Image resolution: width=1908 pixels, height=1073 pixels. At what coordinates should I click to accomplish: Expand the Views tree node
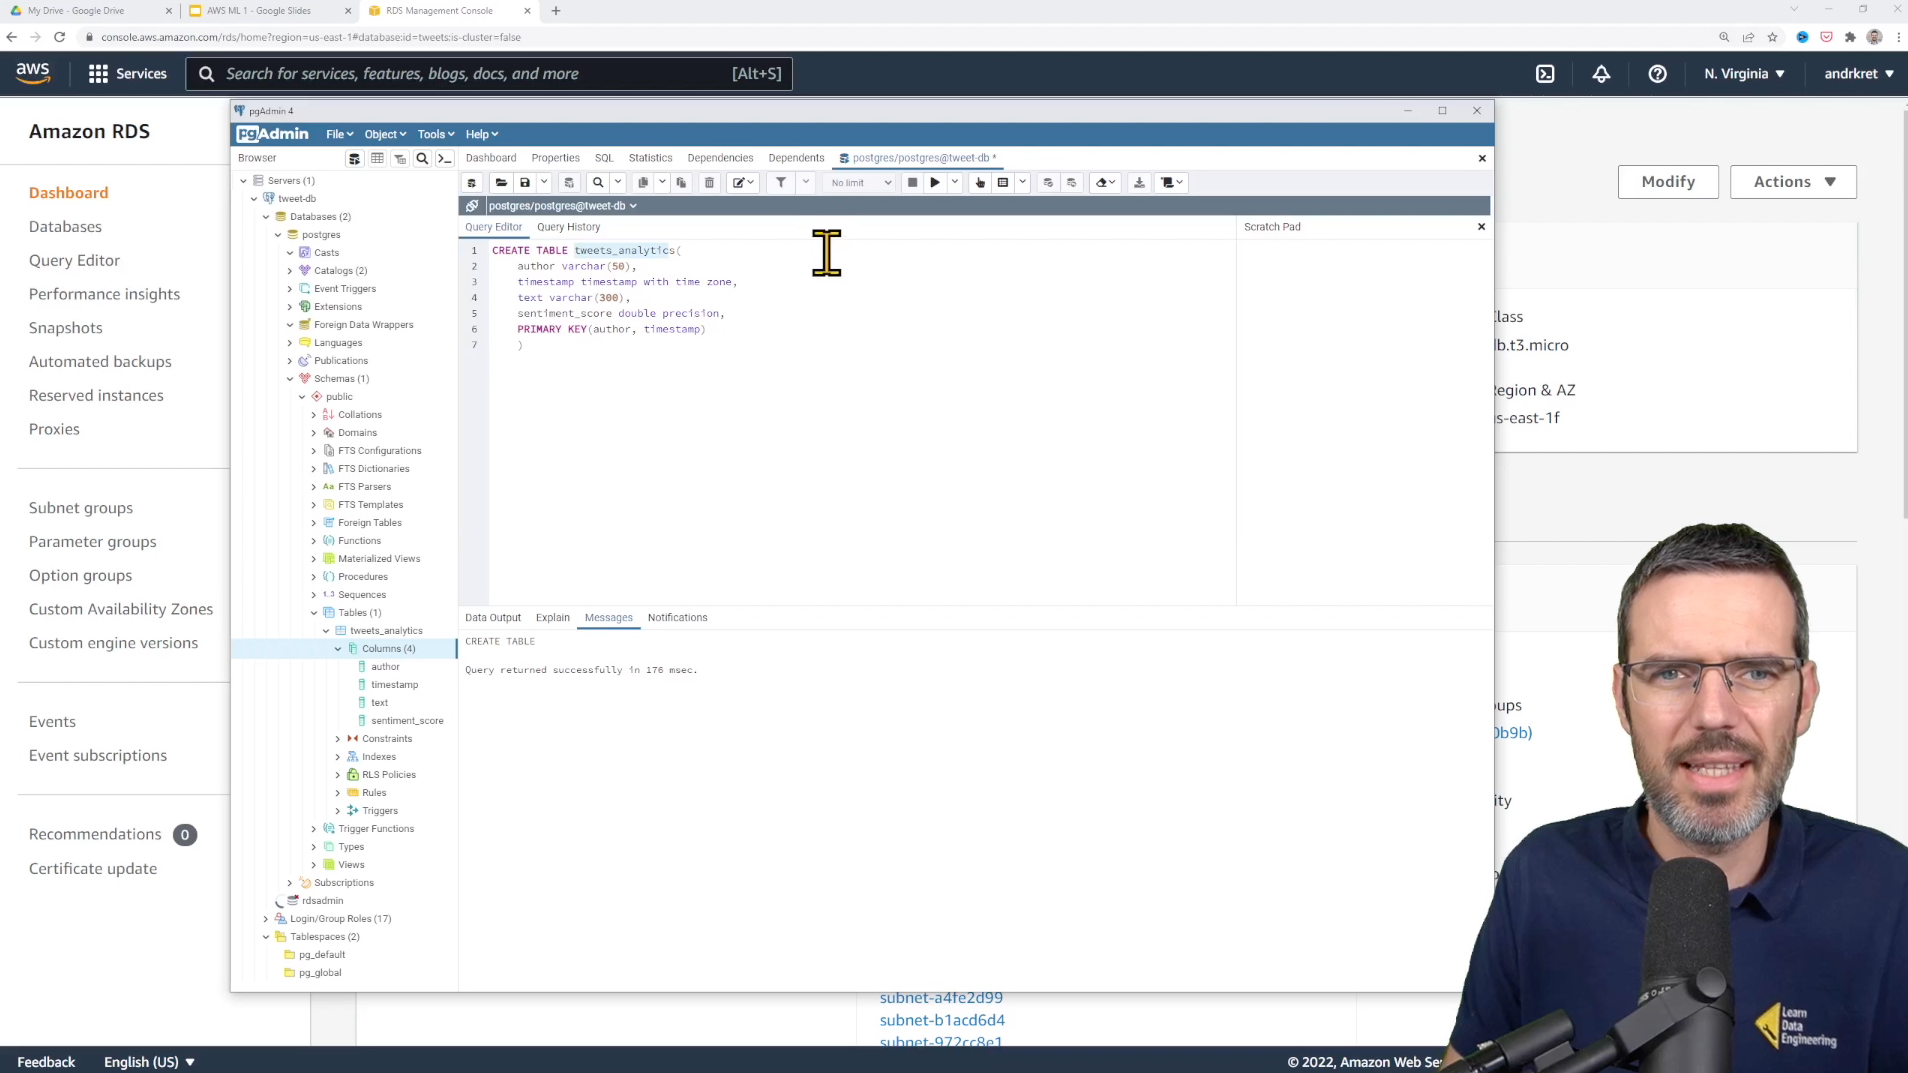click(x=314, y=865)
